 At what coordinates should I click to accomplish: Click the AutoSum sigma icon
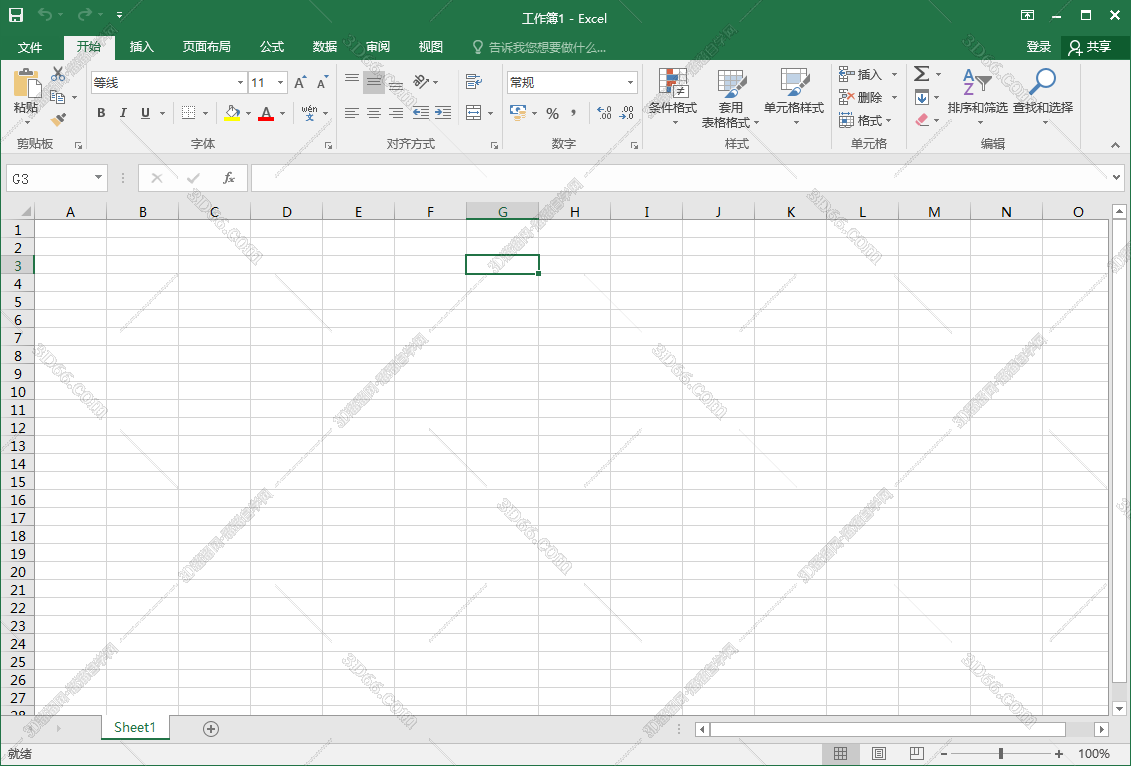click(x=921, y=74)
